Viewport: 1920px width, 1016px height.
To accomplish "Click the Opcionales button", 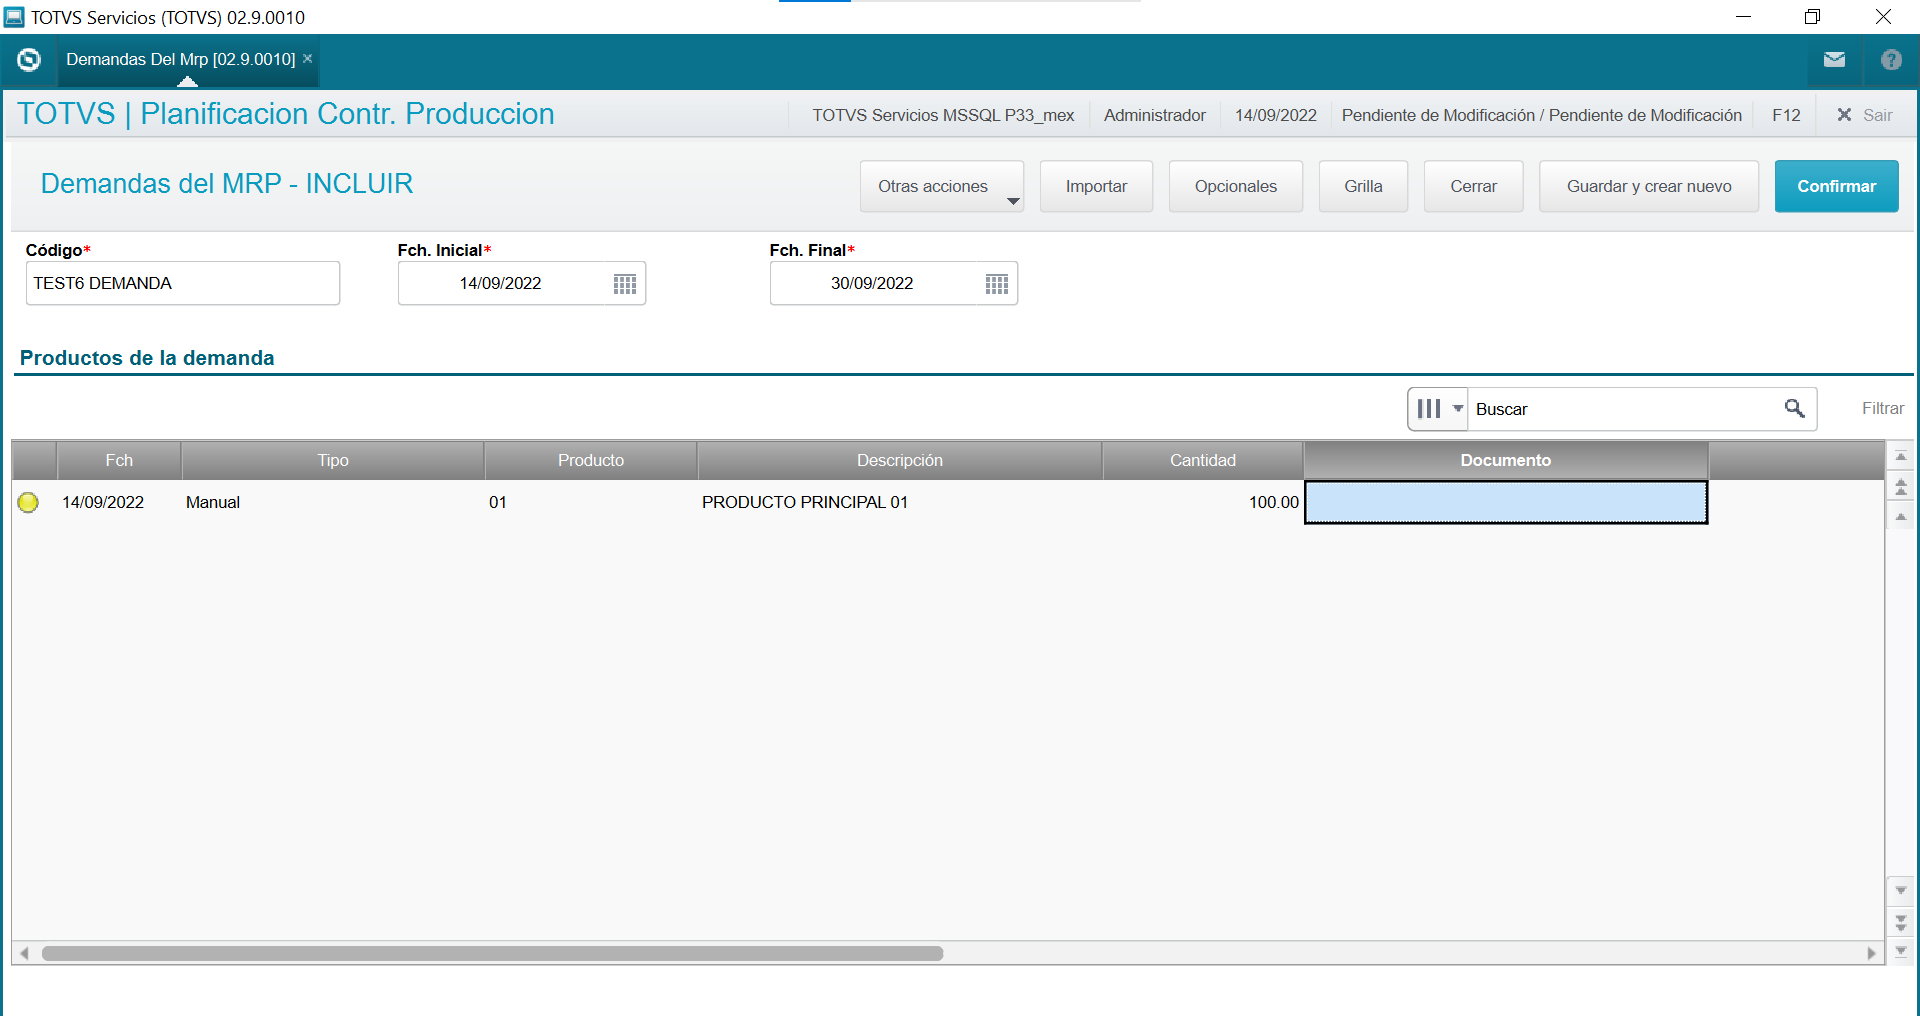I will [x=1236, y=186].
